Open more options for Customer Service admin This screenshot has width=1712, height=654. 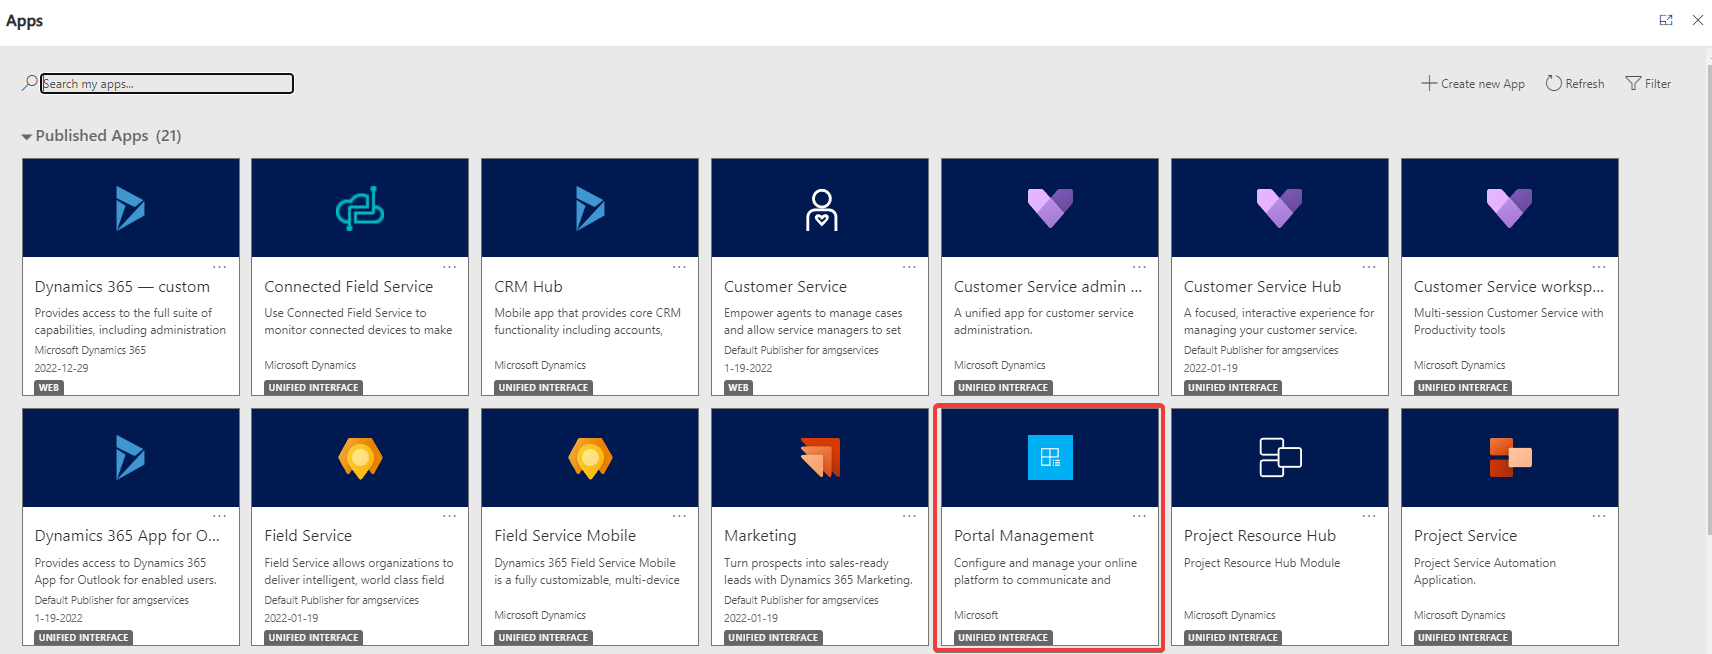coord(1140,267)
